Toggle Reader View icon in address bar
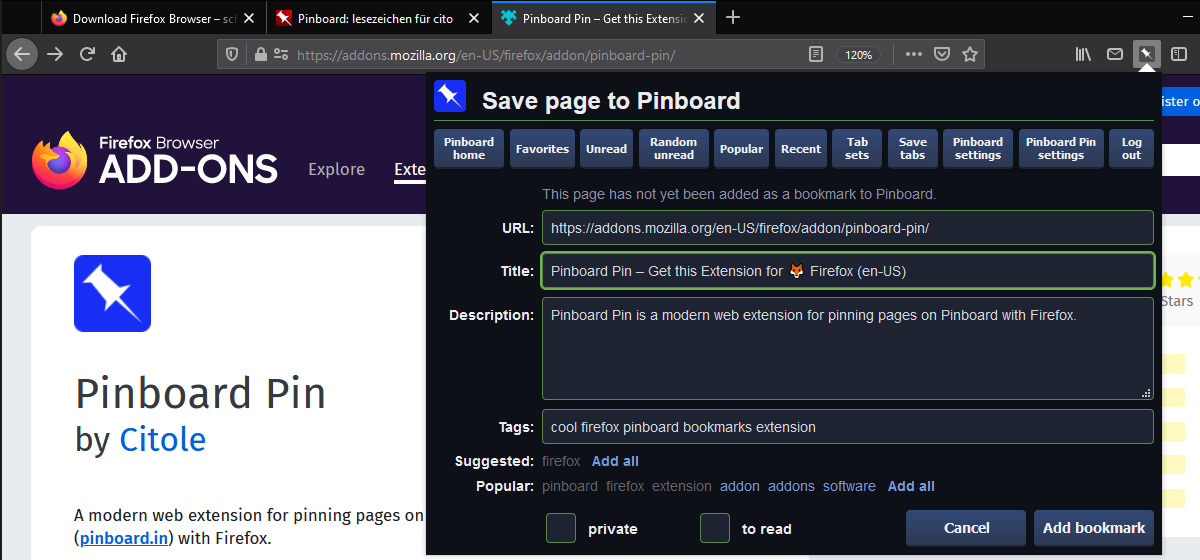Viewport: 1200px width, 560px height. (816, 54)
